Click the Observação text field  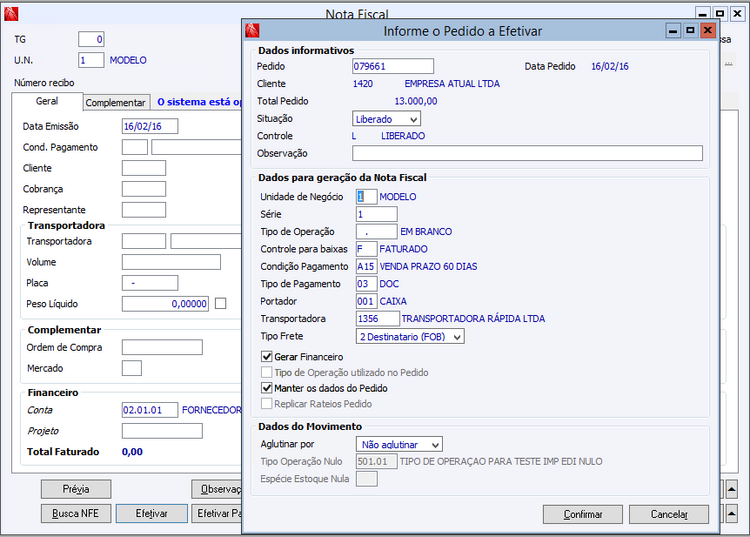[527, 153]
